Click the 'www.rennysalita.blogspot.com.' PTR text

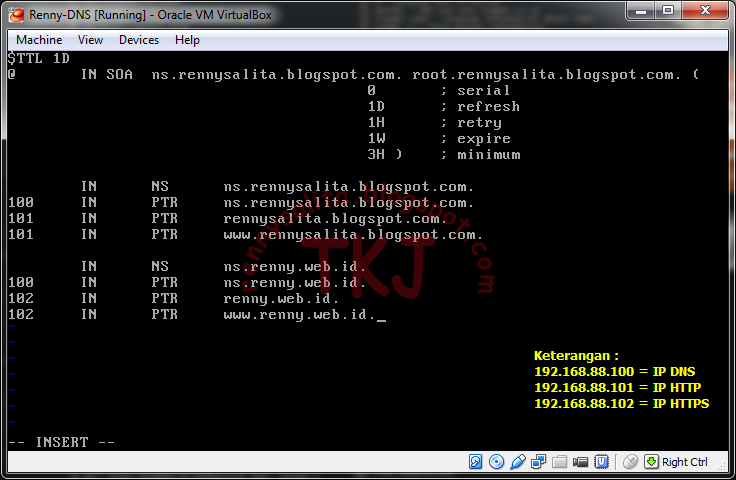point(353,235)
